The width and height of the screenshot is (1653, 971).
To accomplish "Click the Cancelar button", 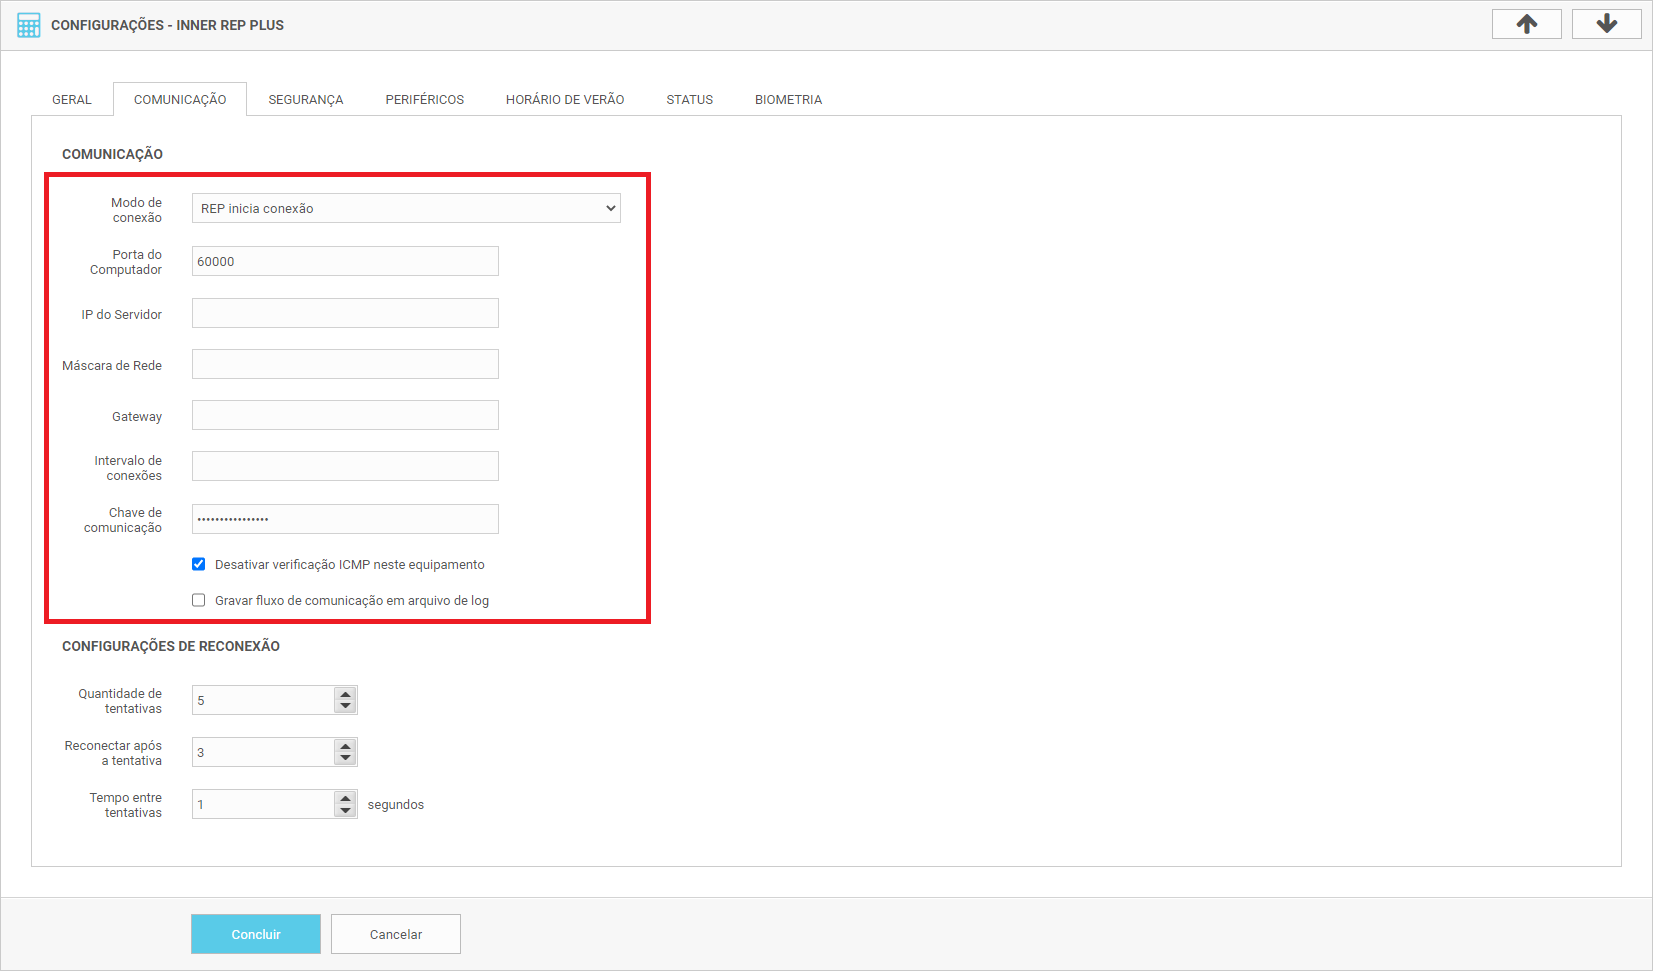I will click(395, 934).
